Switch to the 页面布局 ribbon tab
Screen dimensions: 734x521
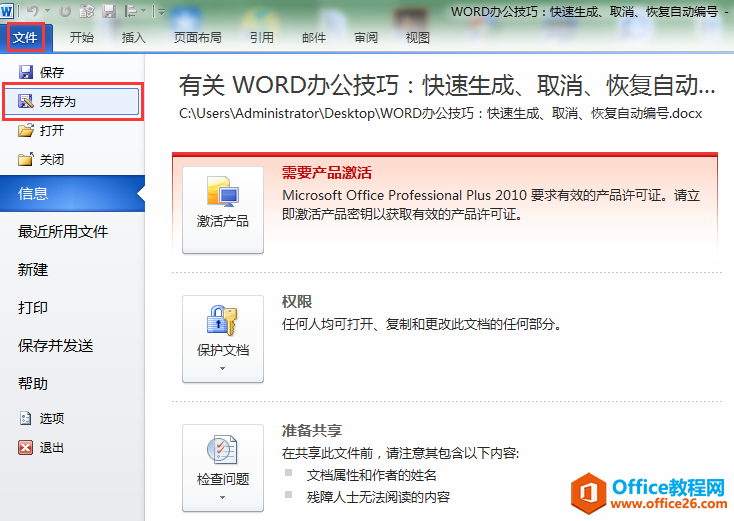click(x=198, y=37)
